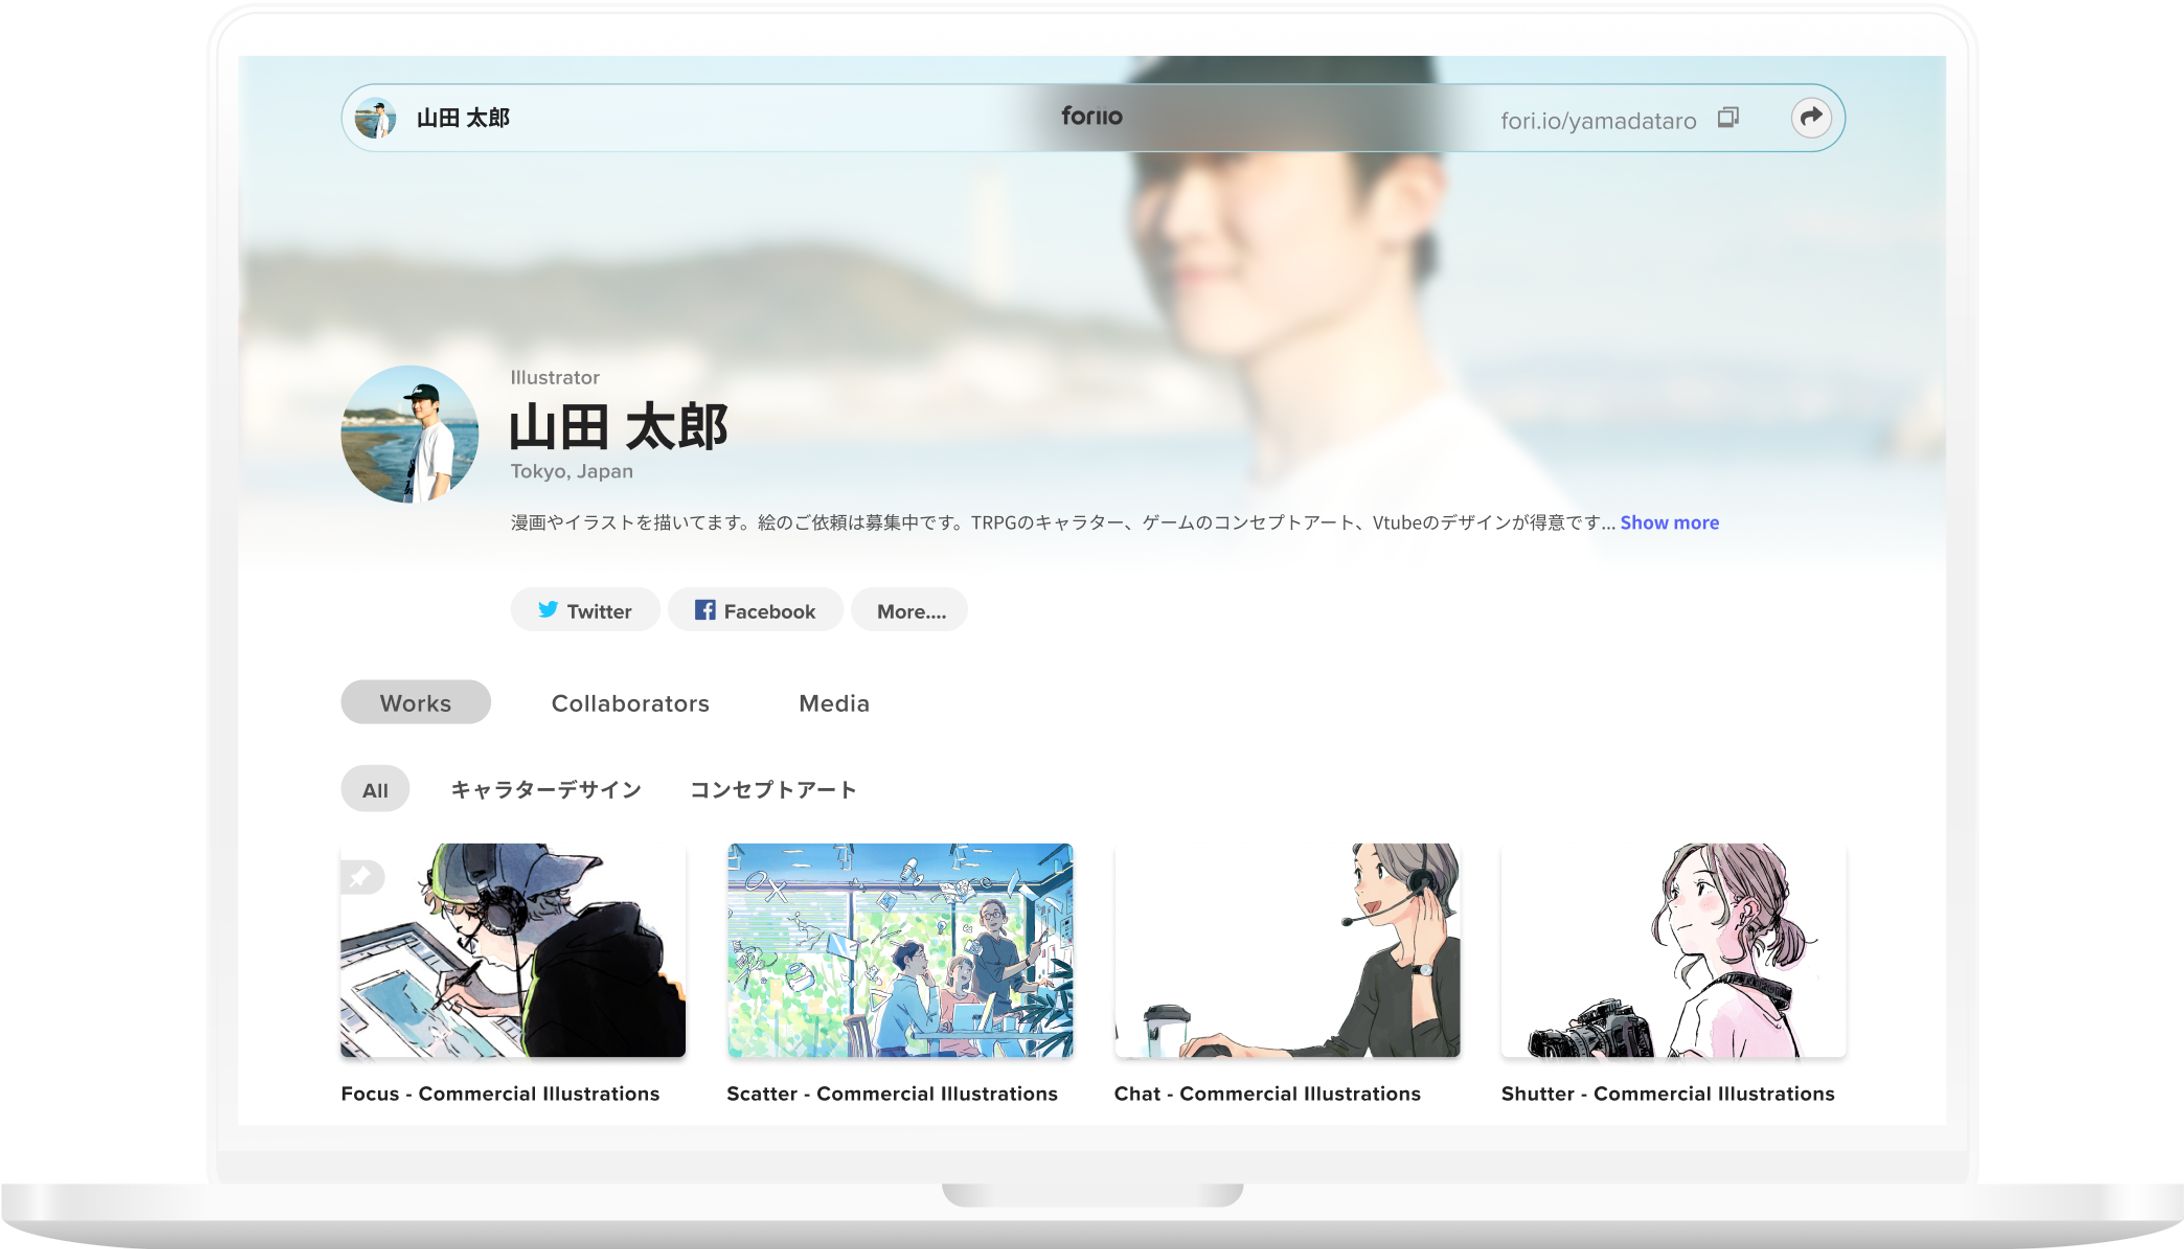The width and height of the screenshot is (2184, 1249).
Task: Select the Works tab
Action: (x=415, y=702)
